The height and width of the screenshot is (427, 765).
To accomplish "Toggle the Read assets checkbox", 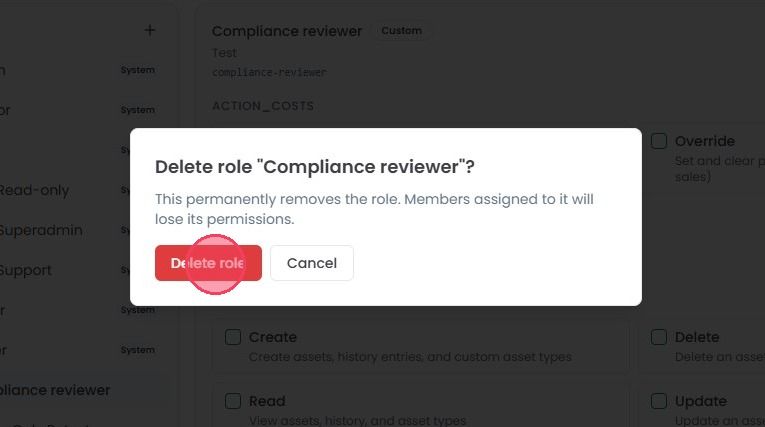I will [x=233, y=401].
